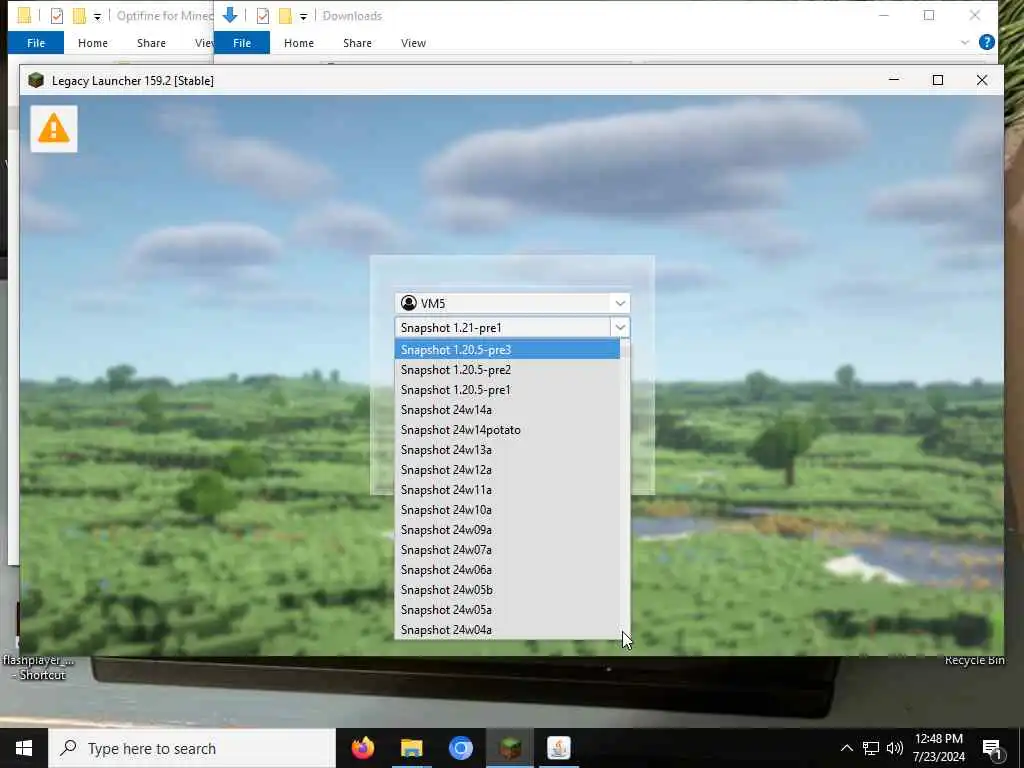Click the network tray icon
The height and width of the screenshot is (768, 1024).
click(x=871, y=748)
